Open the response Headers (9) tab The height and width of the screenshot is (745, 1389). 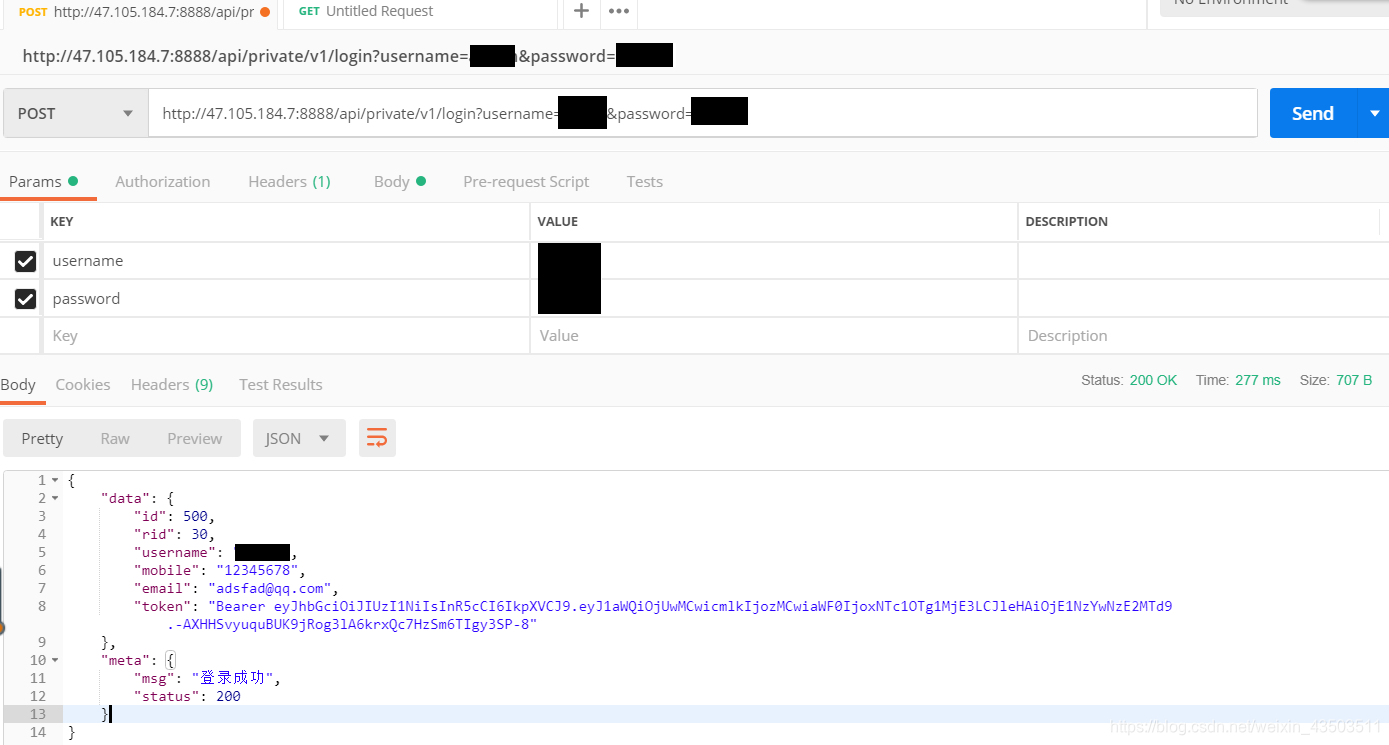point(172,384)
